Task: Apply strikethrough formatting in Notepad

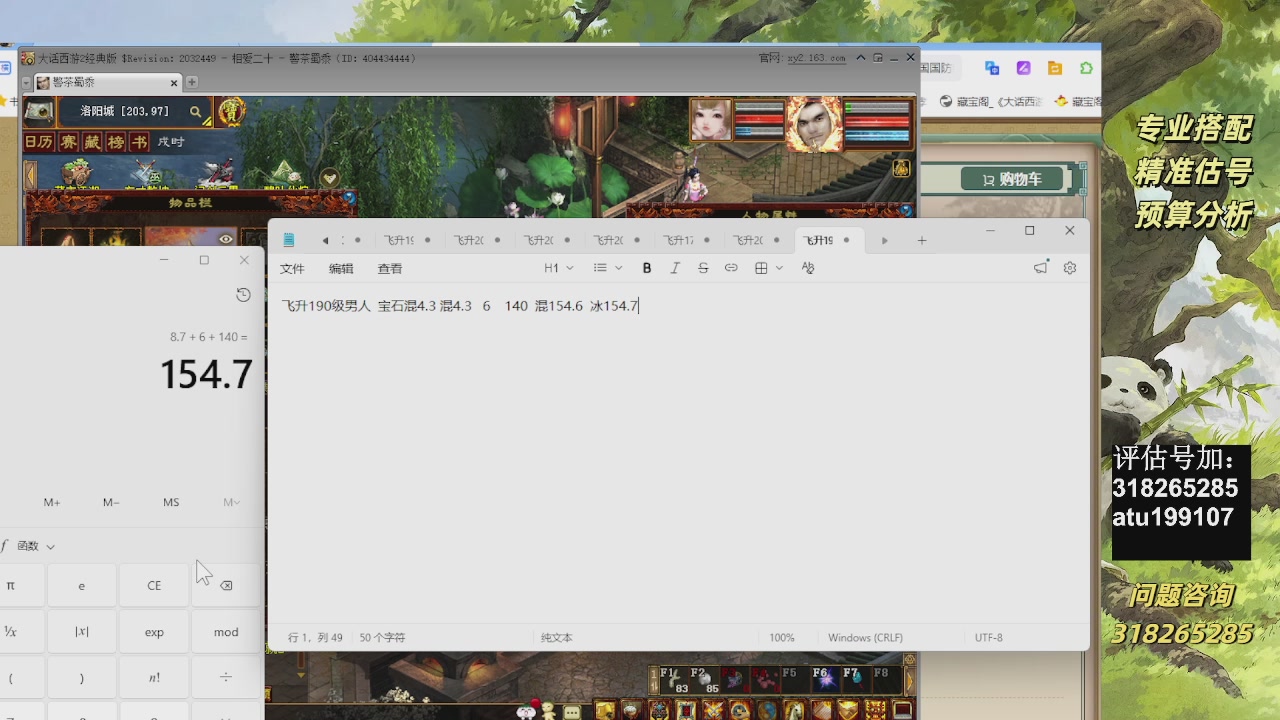Action: tap(703, 268)
